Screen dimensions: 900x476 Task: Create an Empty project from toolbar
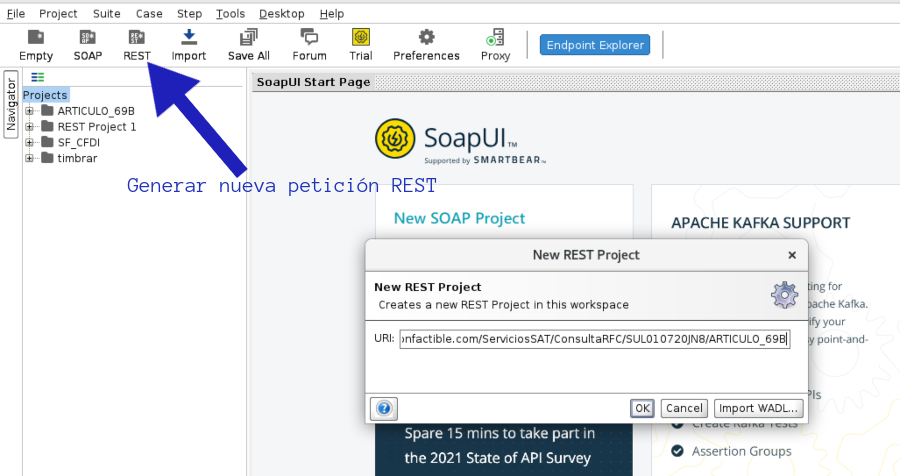[36, 45]
